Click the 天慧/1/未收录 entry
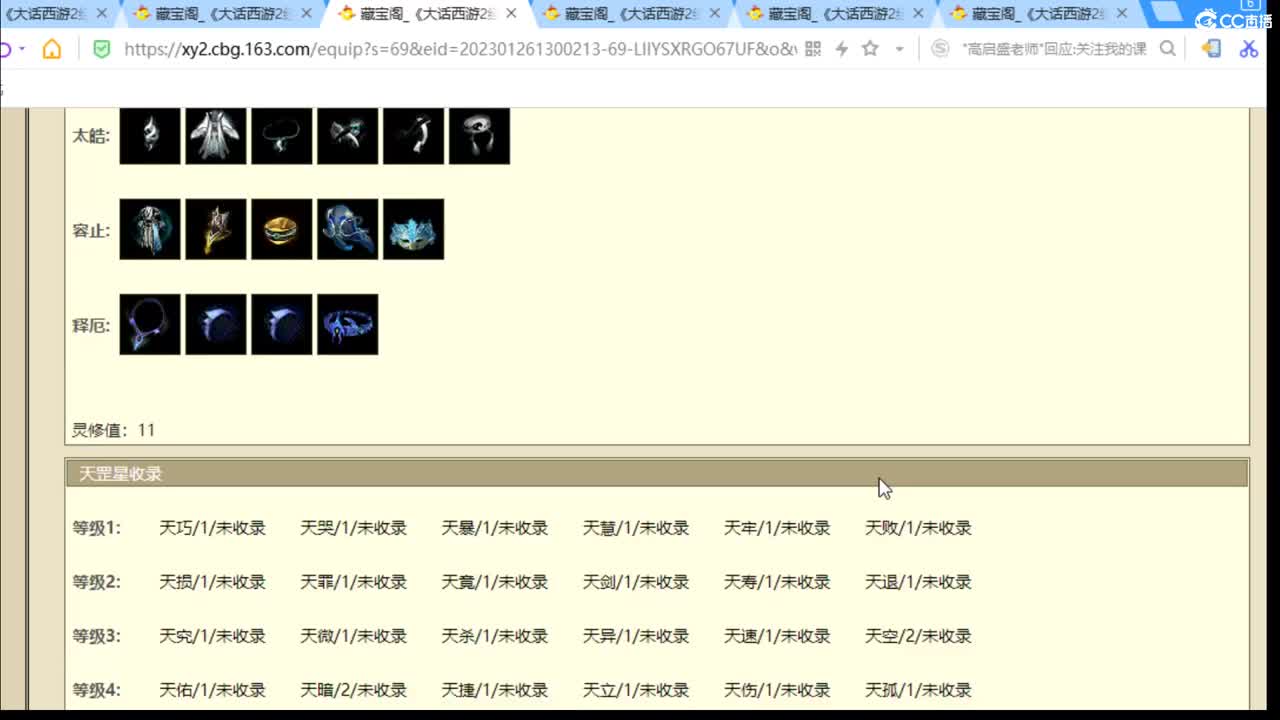This screenshot has height=720, width=1280. pos(636,528)
